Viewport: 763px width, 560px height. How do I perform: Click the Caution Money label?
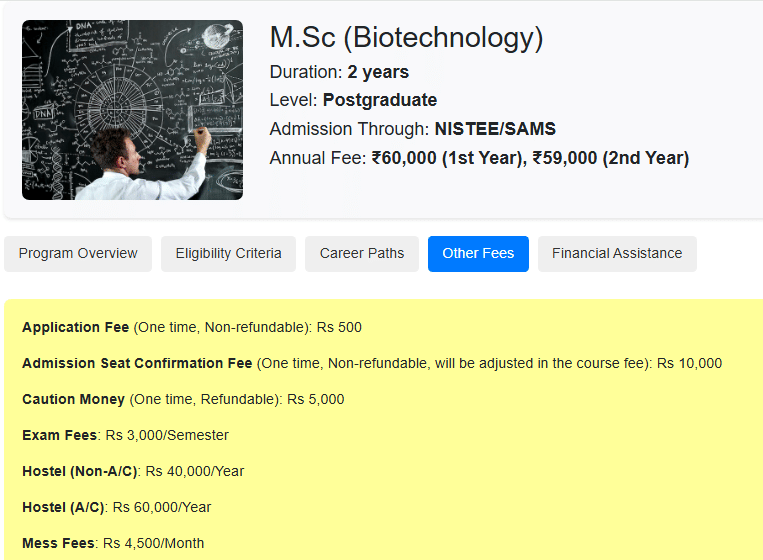click(x=73, y=399)
